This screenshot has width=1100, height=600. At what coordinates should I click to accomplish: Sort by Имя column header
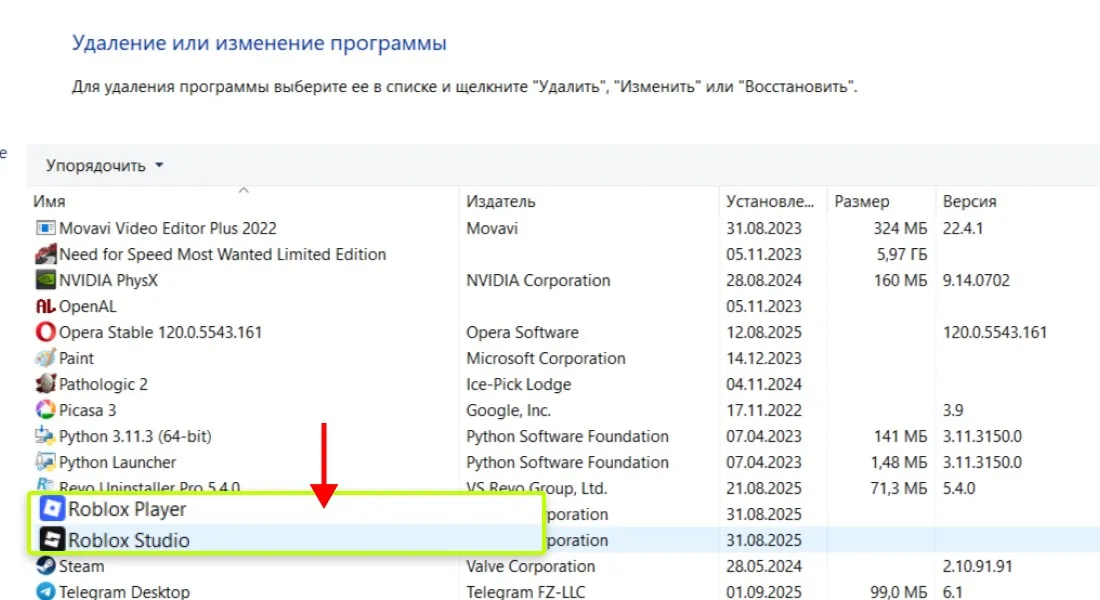49,201
